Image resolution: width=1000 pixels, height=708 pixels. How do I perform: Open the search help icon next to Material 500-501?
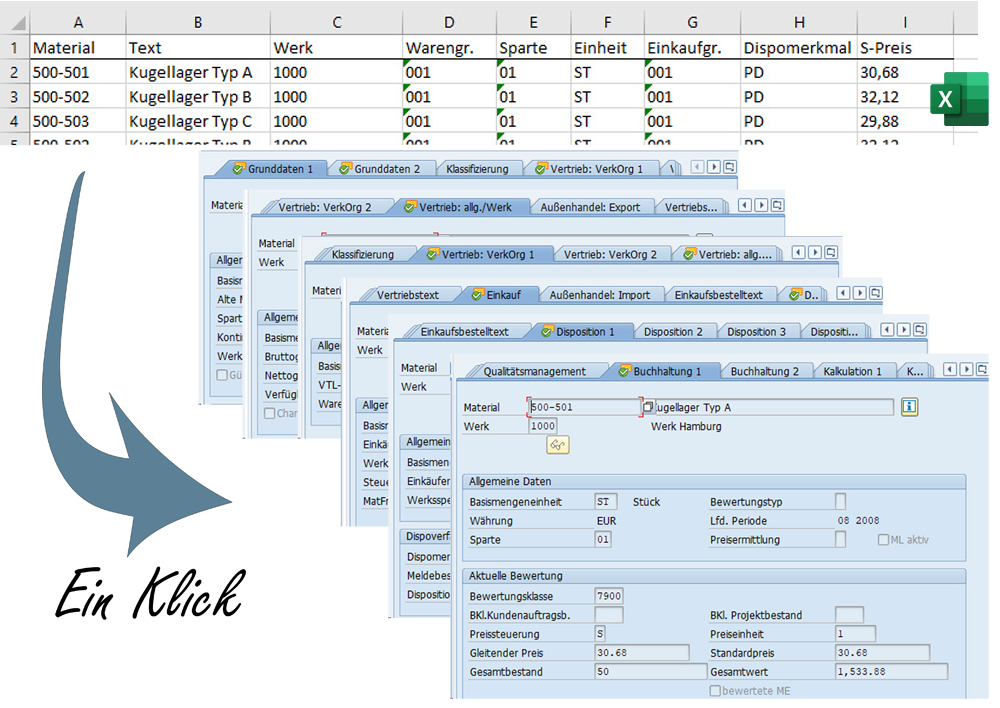(648, 406)
